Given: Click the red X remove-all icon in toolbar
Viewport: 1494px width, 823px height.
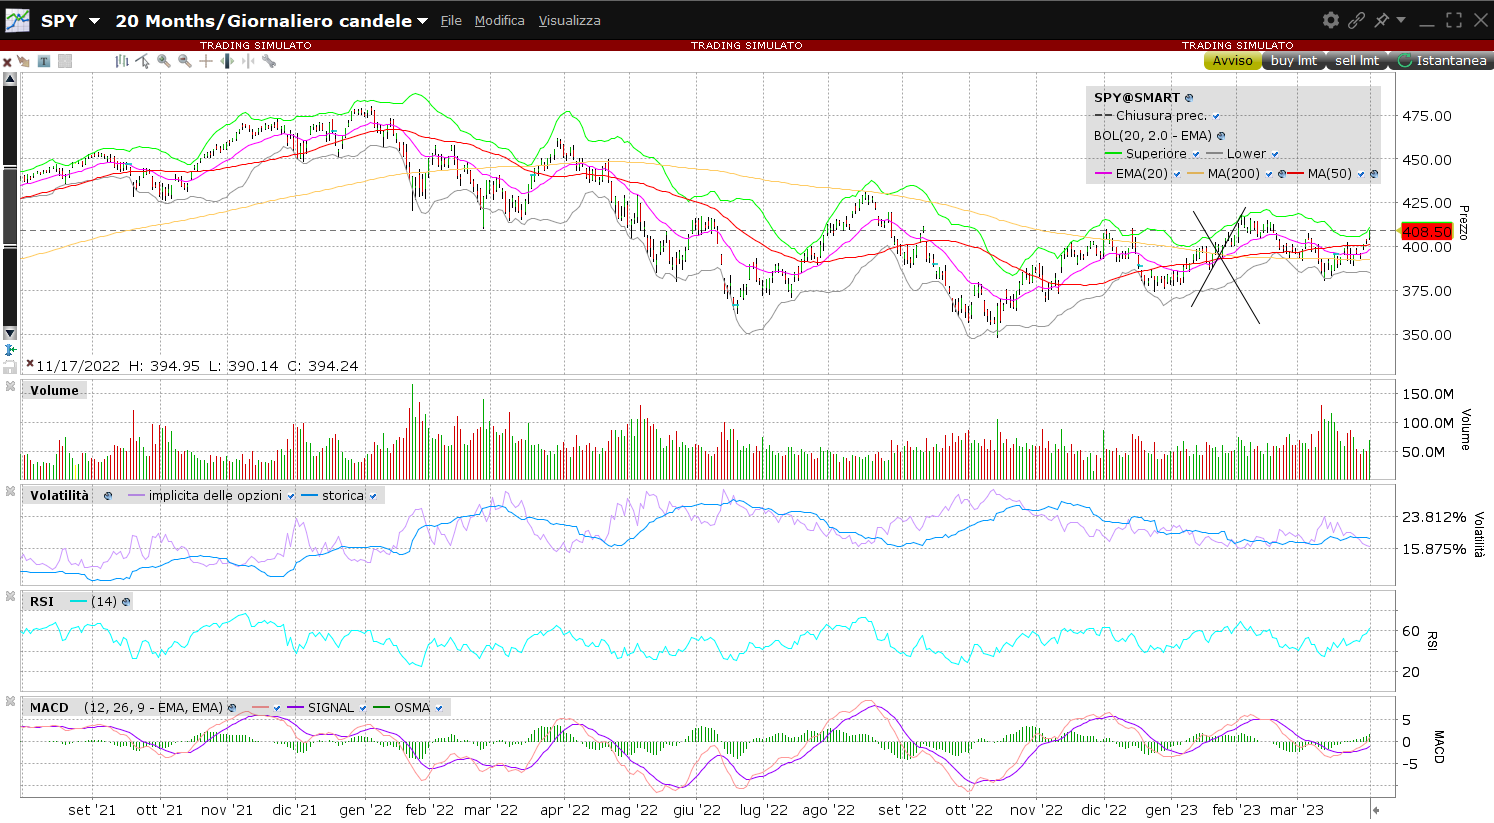Looking at the screenshot, I should (7, 62).
